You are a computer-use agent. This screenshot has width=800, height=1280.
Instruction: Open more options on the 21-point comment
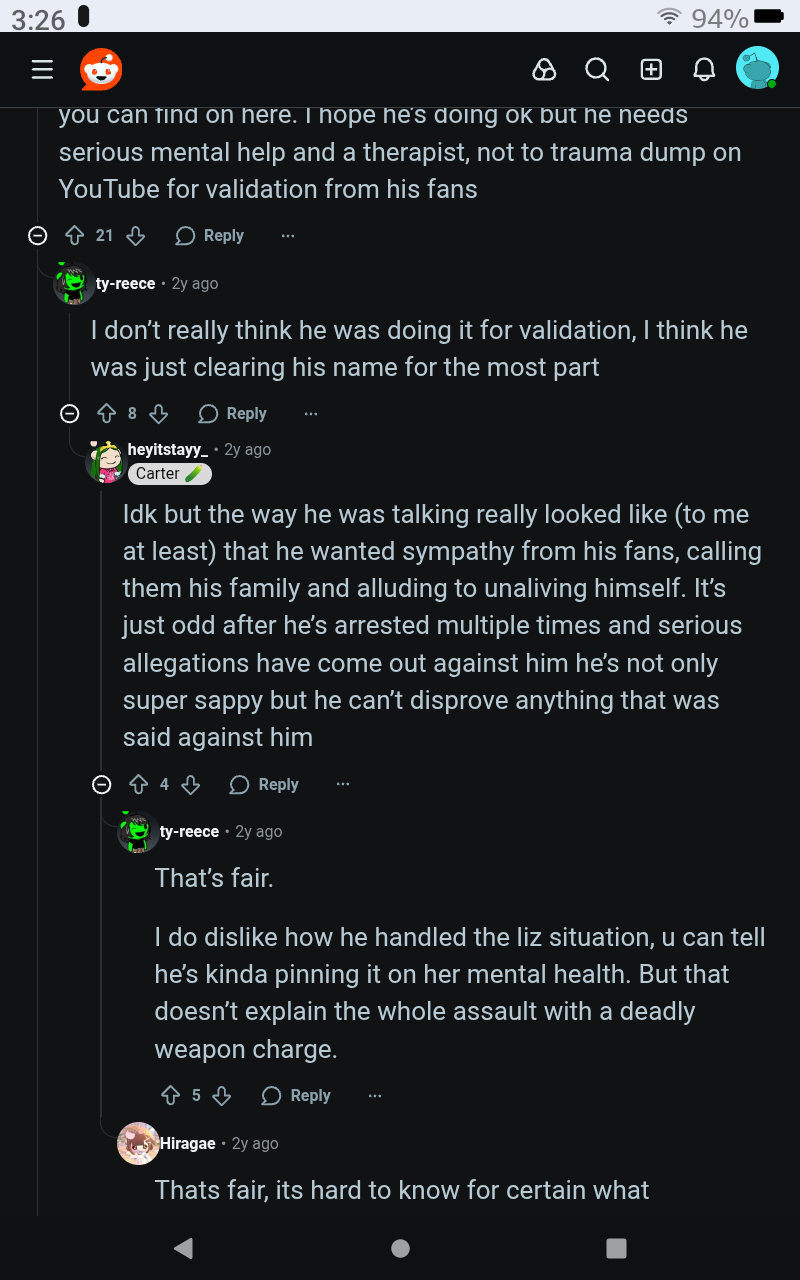click(288, 236)
